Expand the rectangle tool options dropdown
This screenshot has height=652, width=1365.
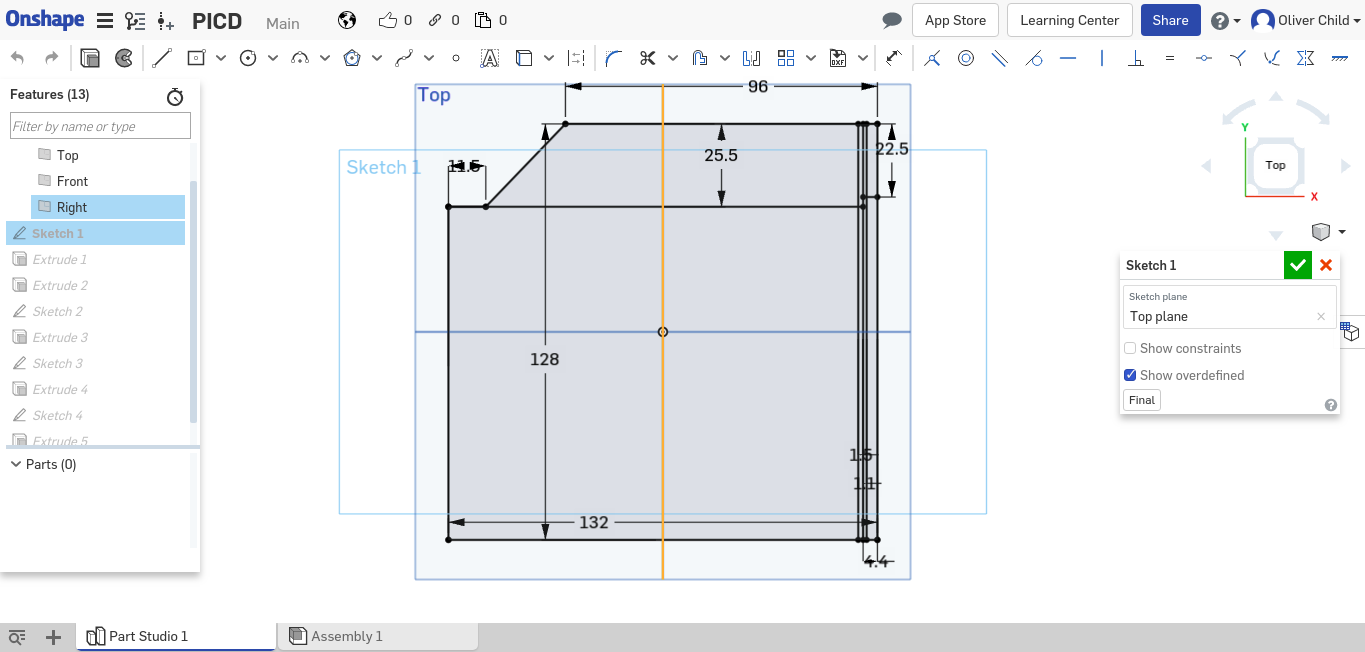tap(221, 57)
